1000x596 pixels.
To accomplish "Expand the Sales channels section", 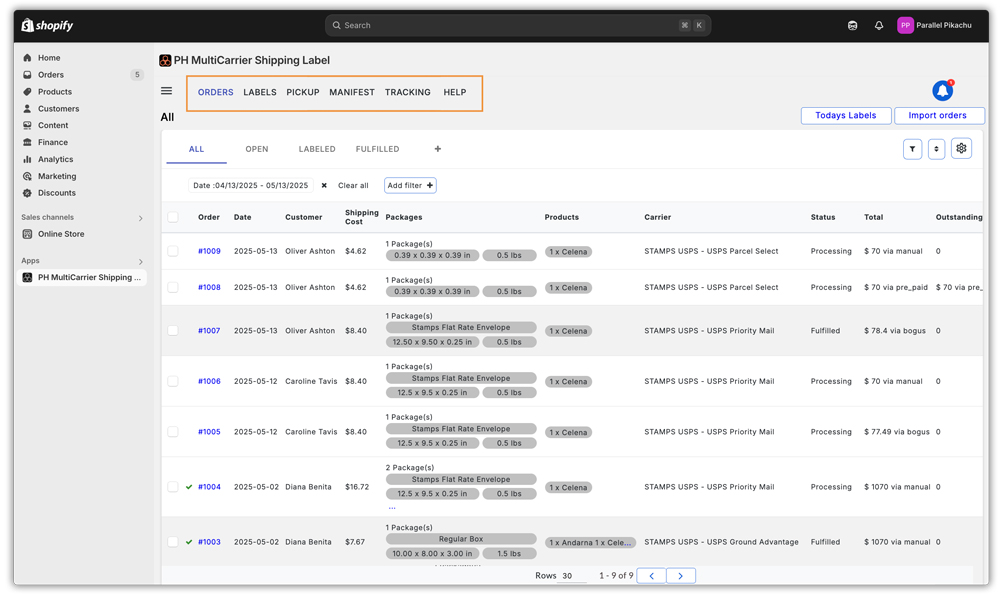I will click(140, 218).
